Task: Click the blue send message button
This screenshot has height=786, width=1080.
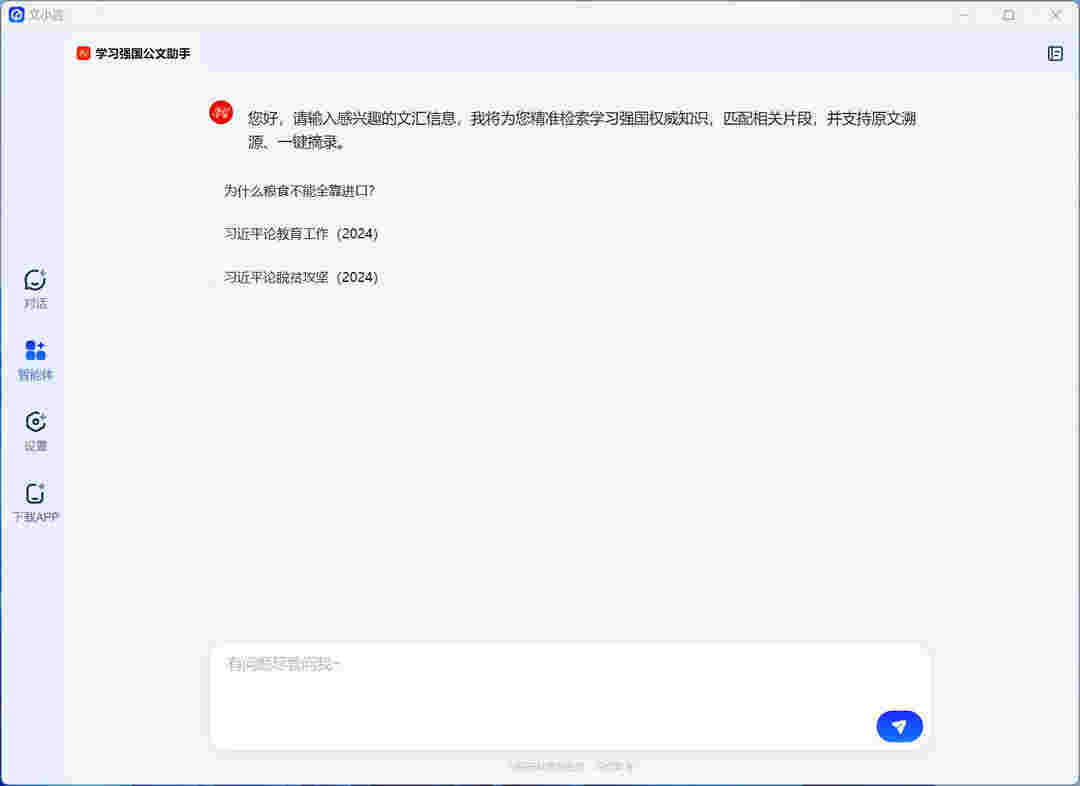Action: click(899, 726)
